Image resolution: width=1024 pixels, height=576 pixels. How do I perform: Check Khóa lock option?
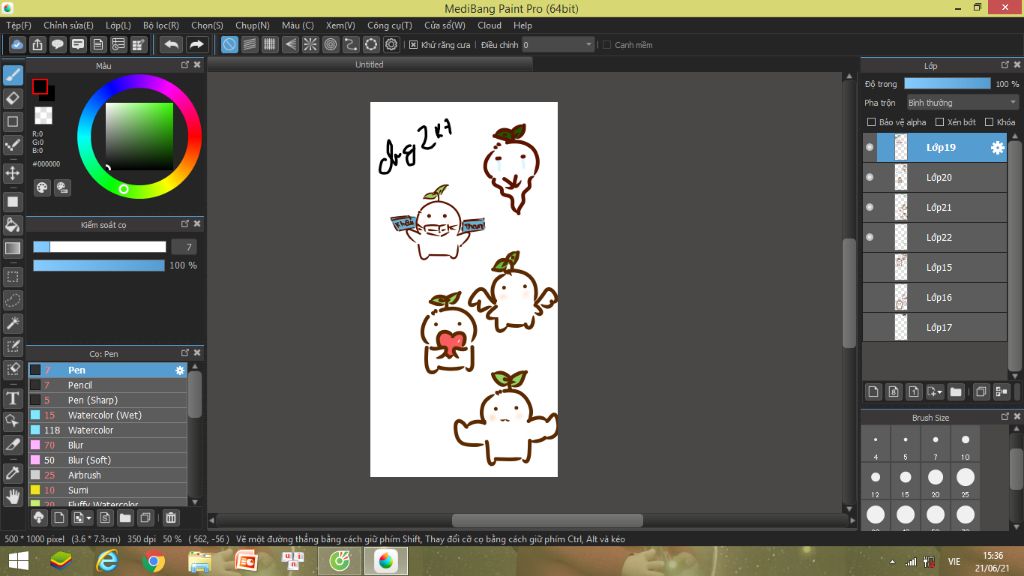coord(989,122)
